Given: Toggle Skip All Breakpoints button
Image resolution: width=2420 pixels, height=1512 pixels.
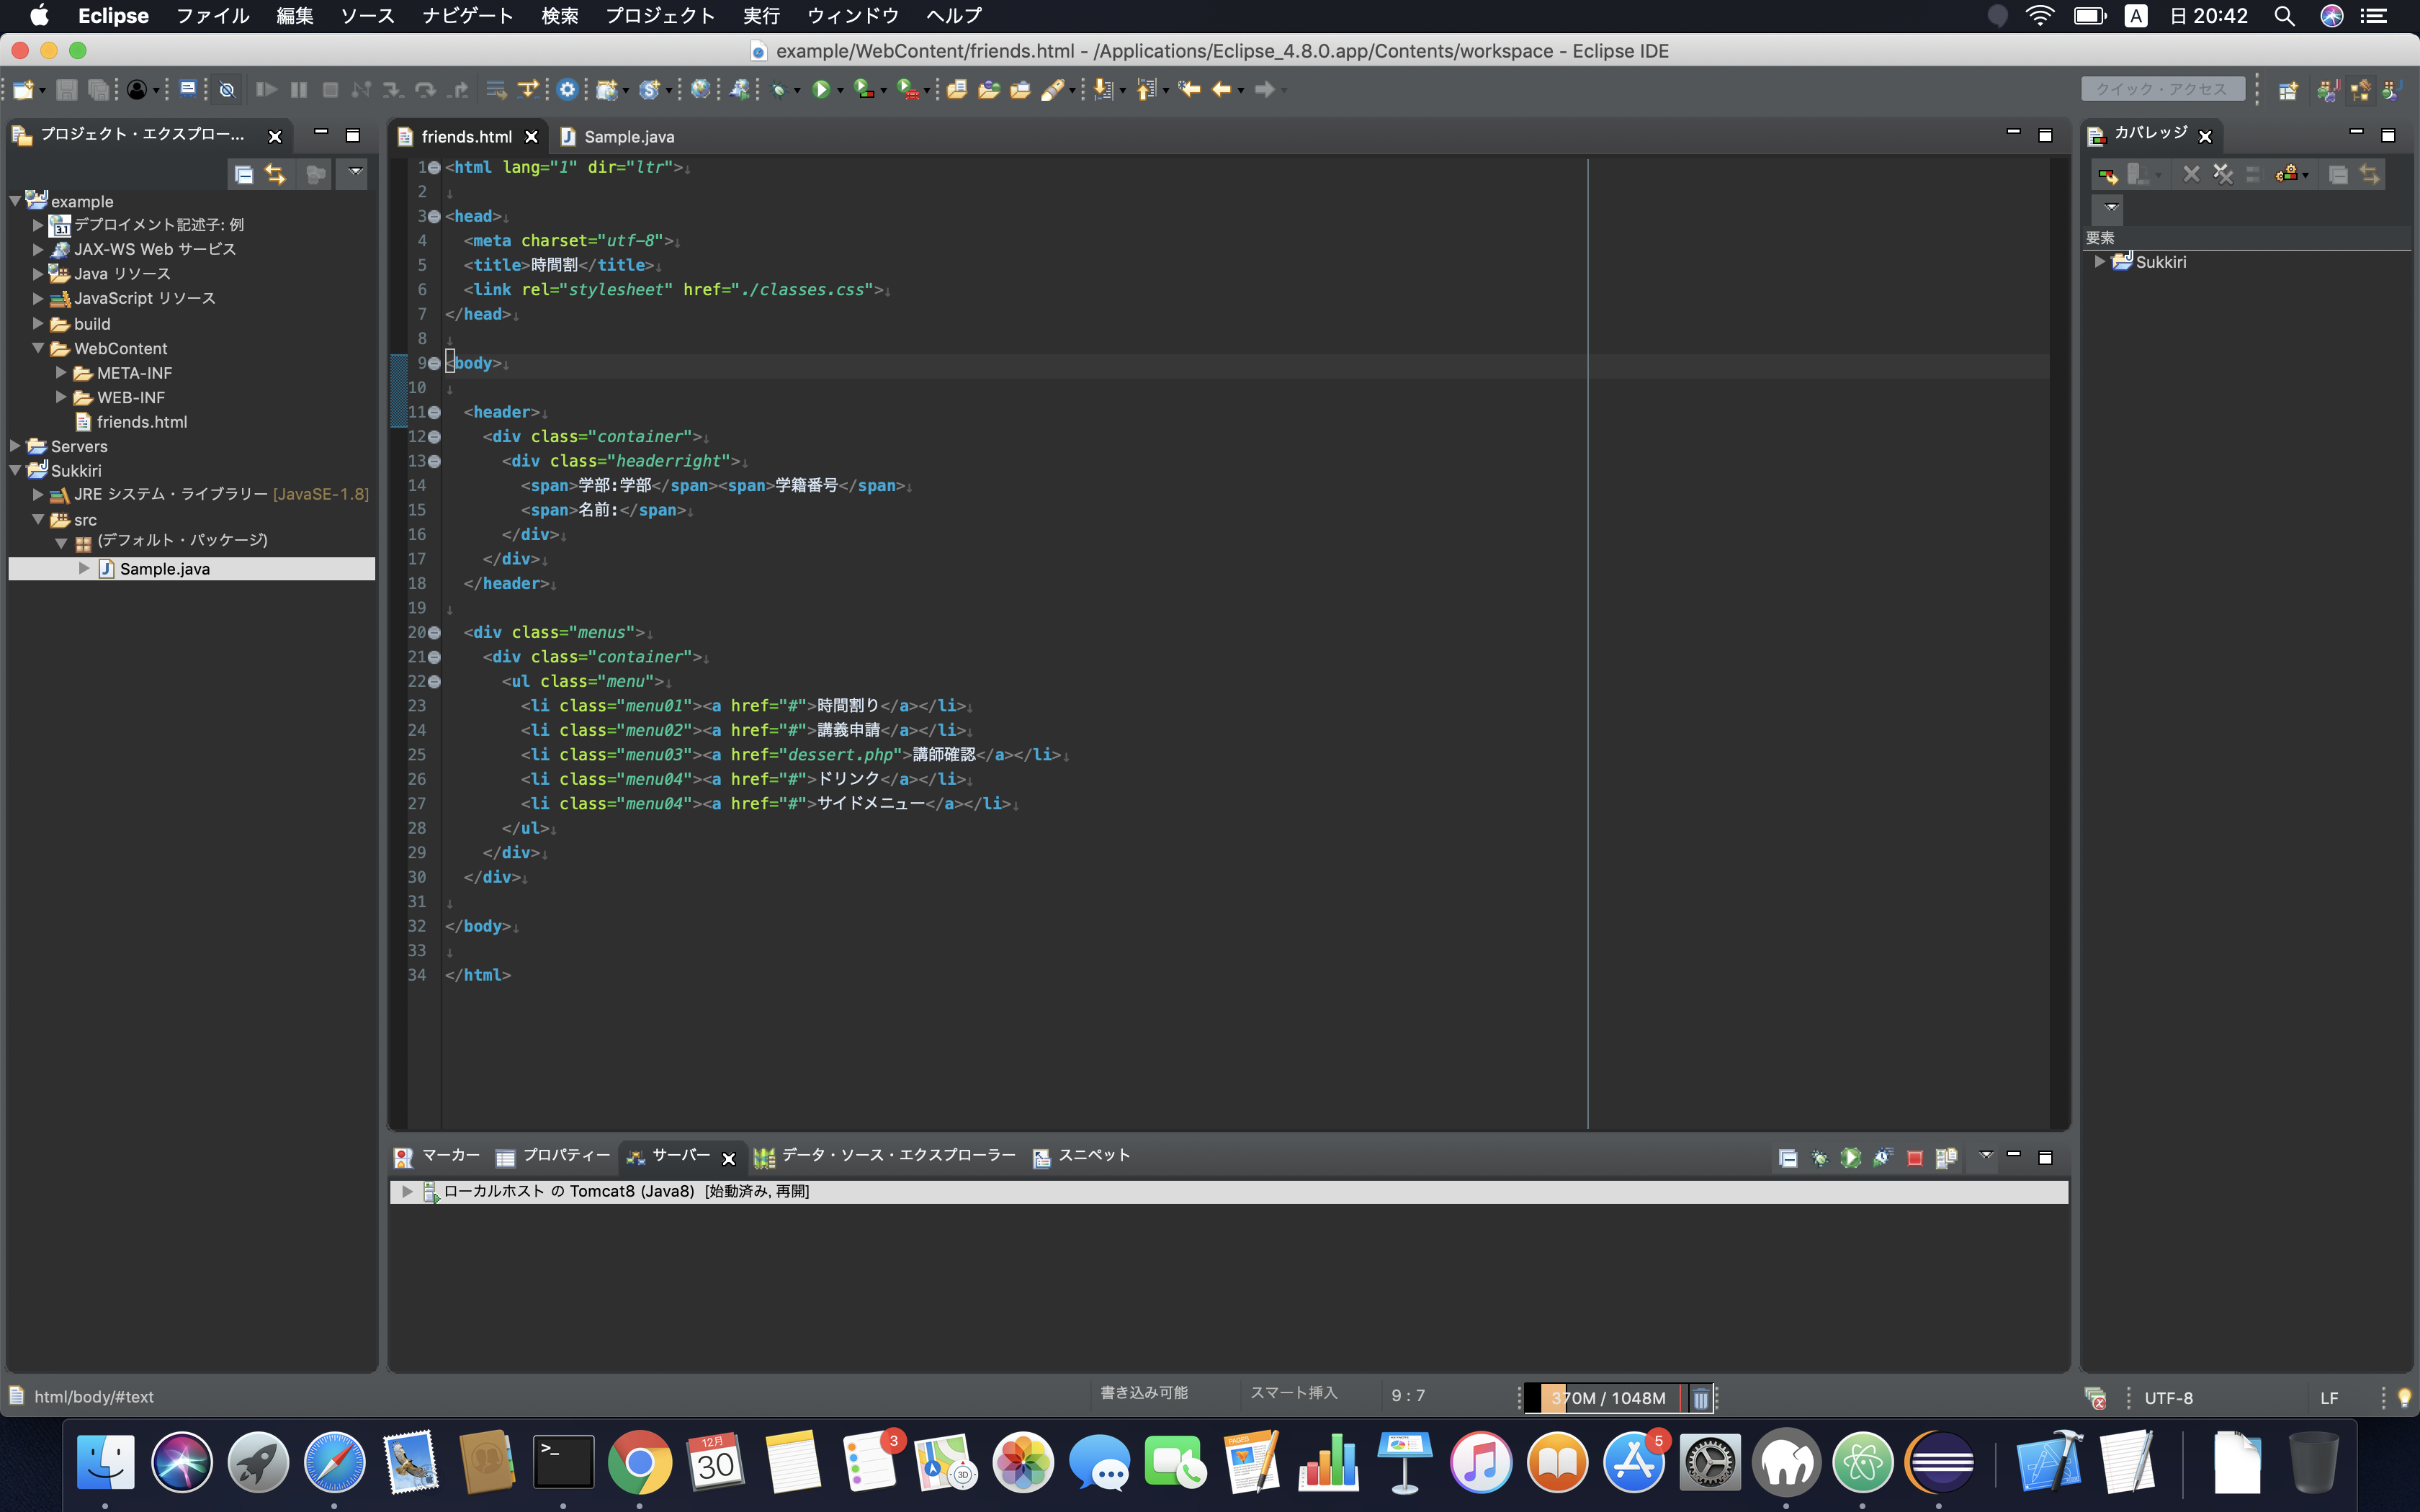Looking at the screenshot, I should click(227, 90).
